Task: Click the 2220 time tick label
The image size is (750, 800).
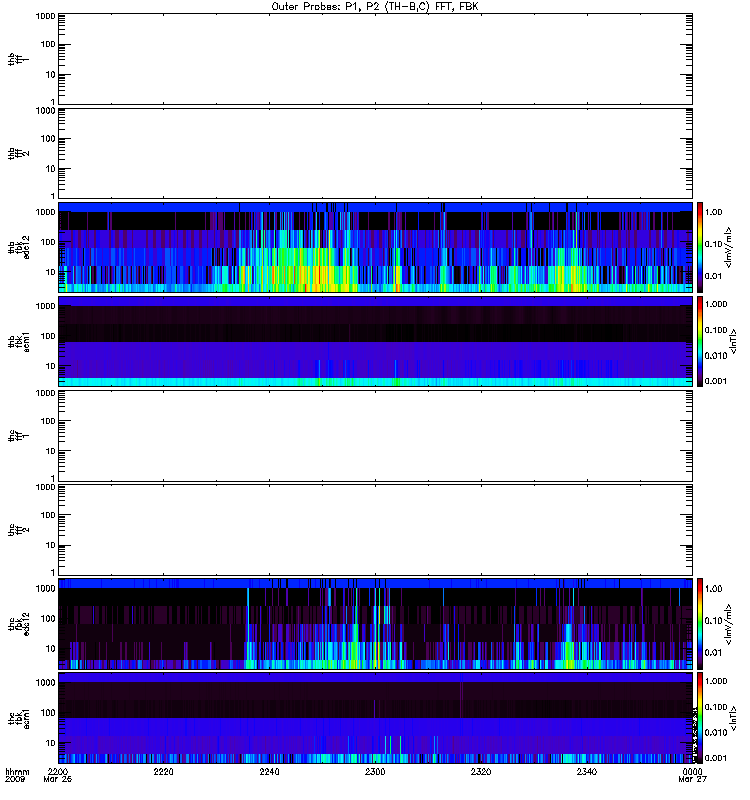Action: (x=163, y=771)
